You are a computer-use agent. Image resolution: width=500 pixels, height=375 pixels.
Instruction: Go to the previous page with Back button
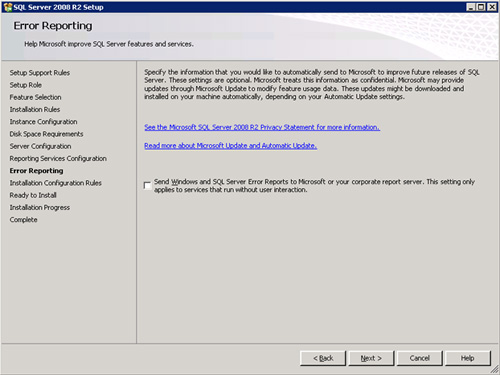click(323, 358)
